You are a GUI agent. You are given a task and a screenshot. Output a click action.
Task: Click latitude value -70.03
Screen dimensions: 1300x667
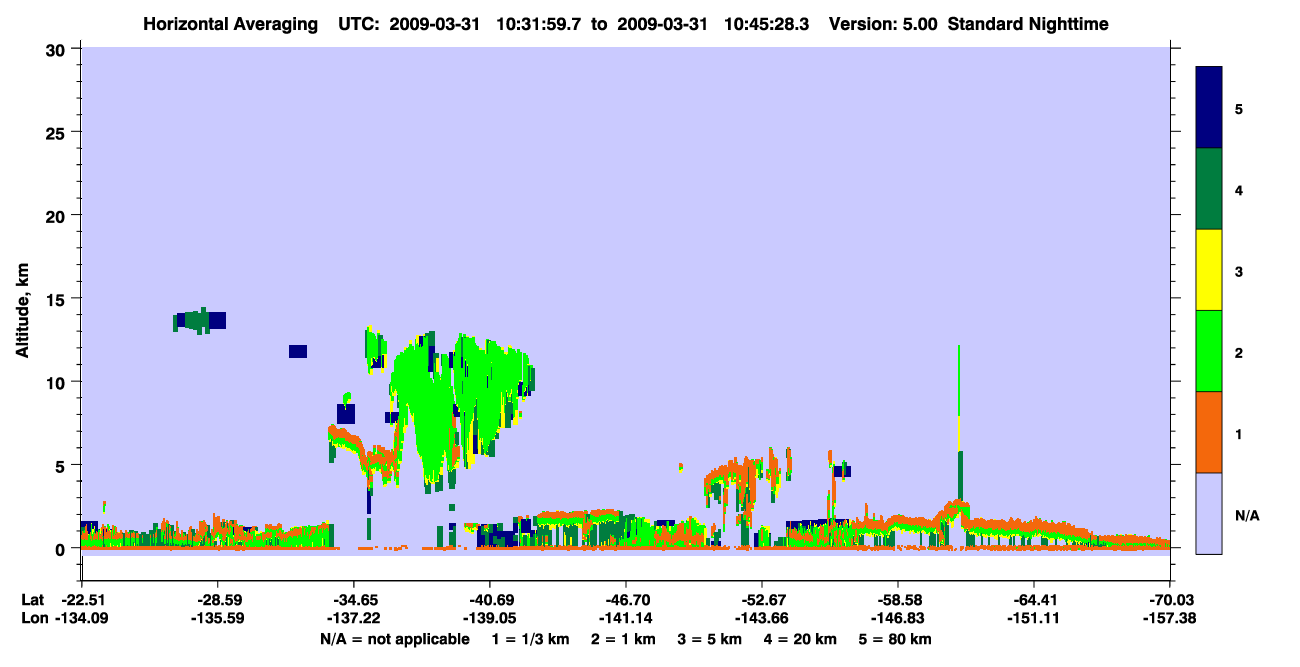(x=1169, y=600)
